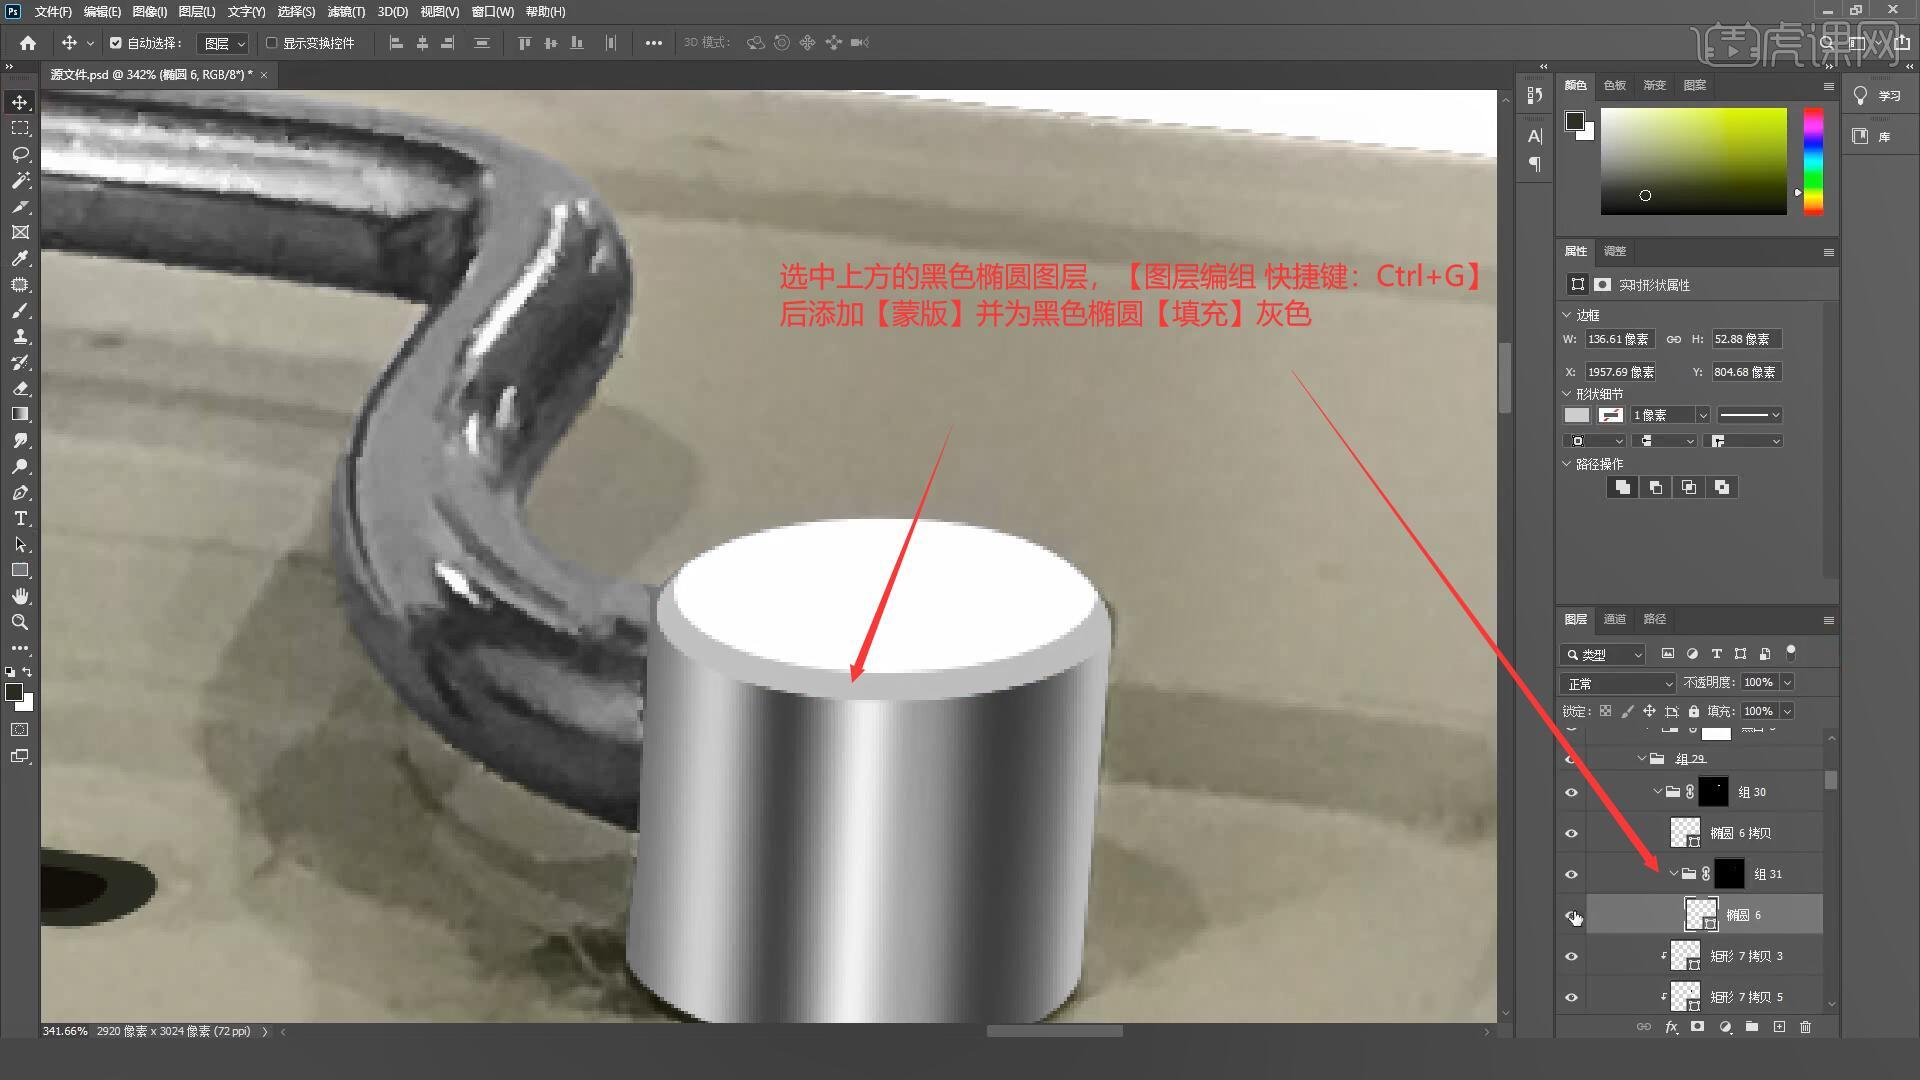
Task: Enable the 显示变换控件 checkbox
Action: tap(271, 43)
